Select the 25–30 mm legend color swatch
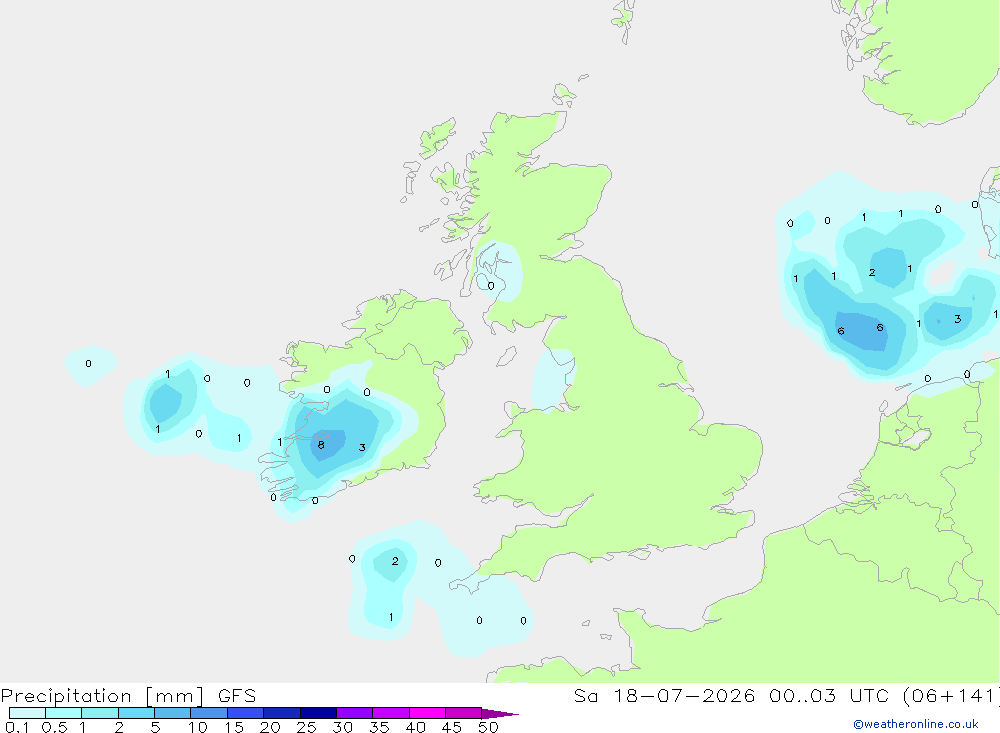The image size is (1000, 733). point(318,713)
